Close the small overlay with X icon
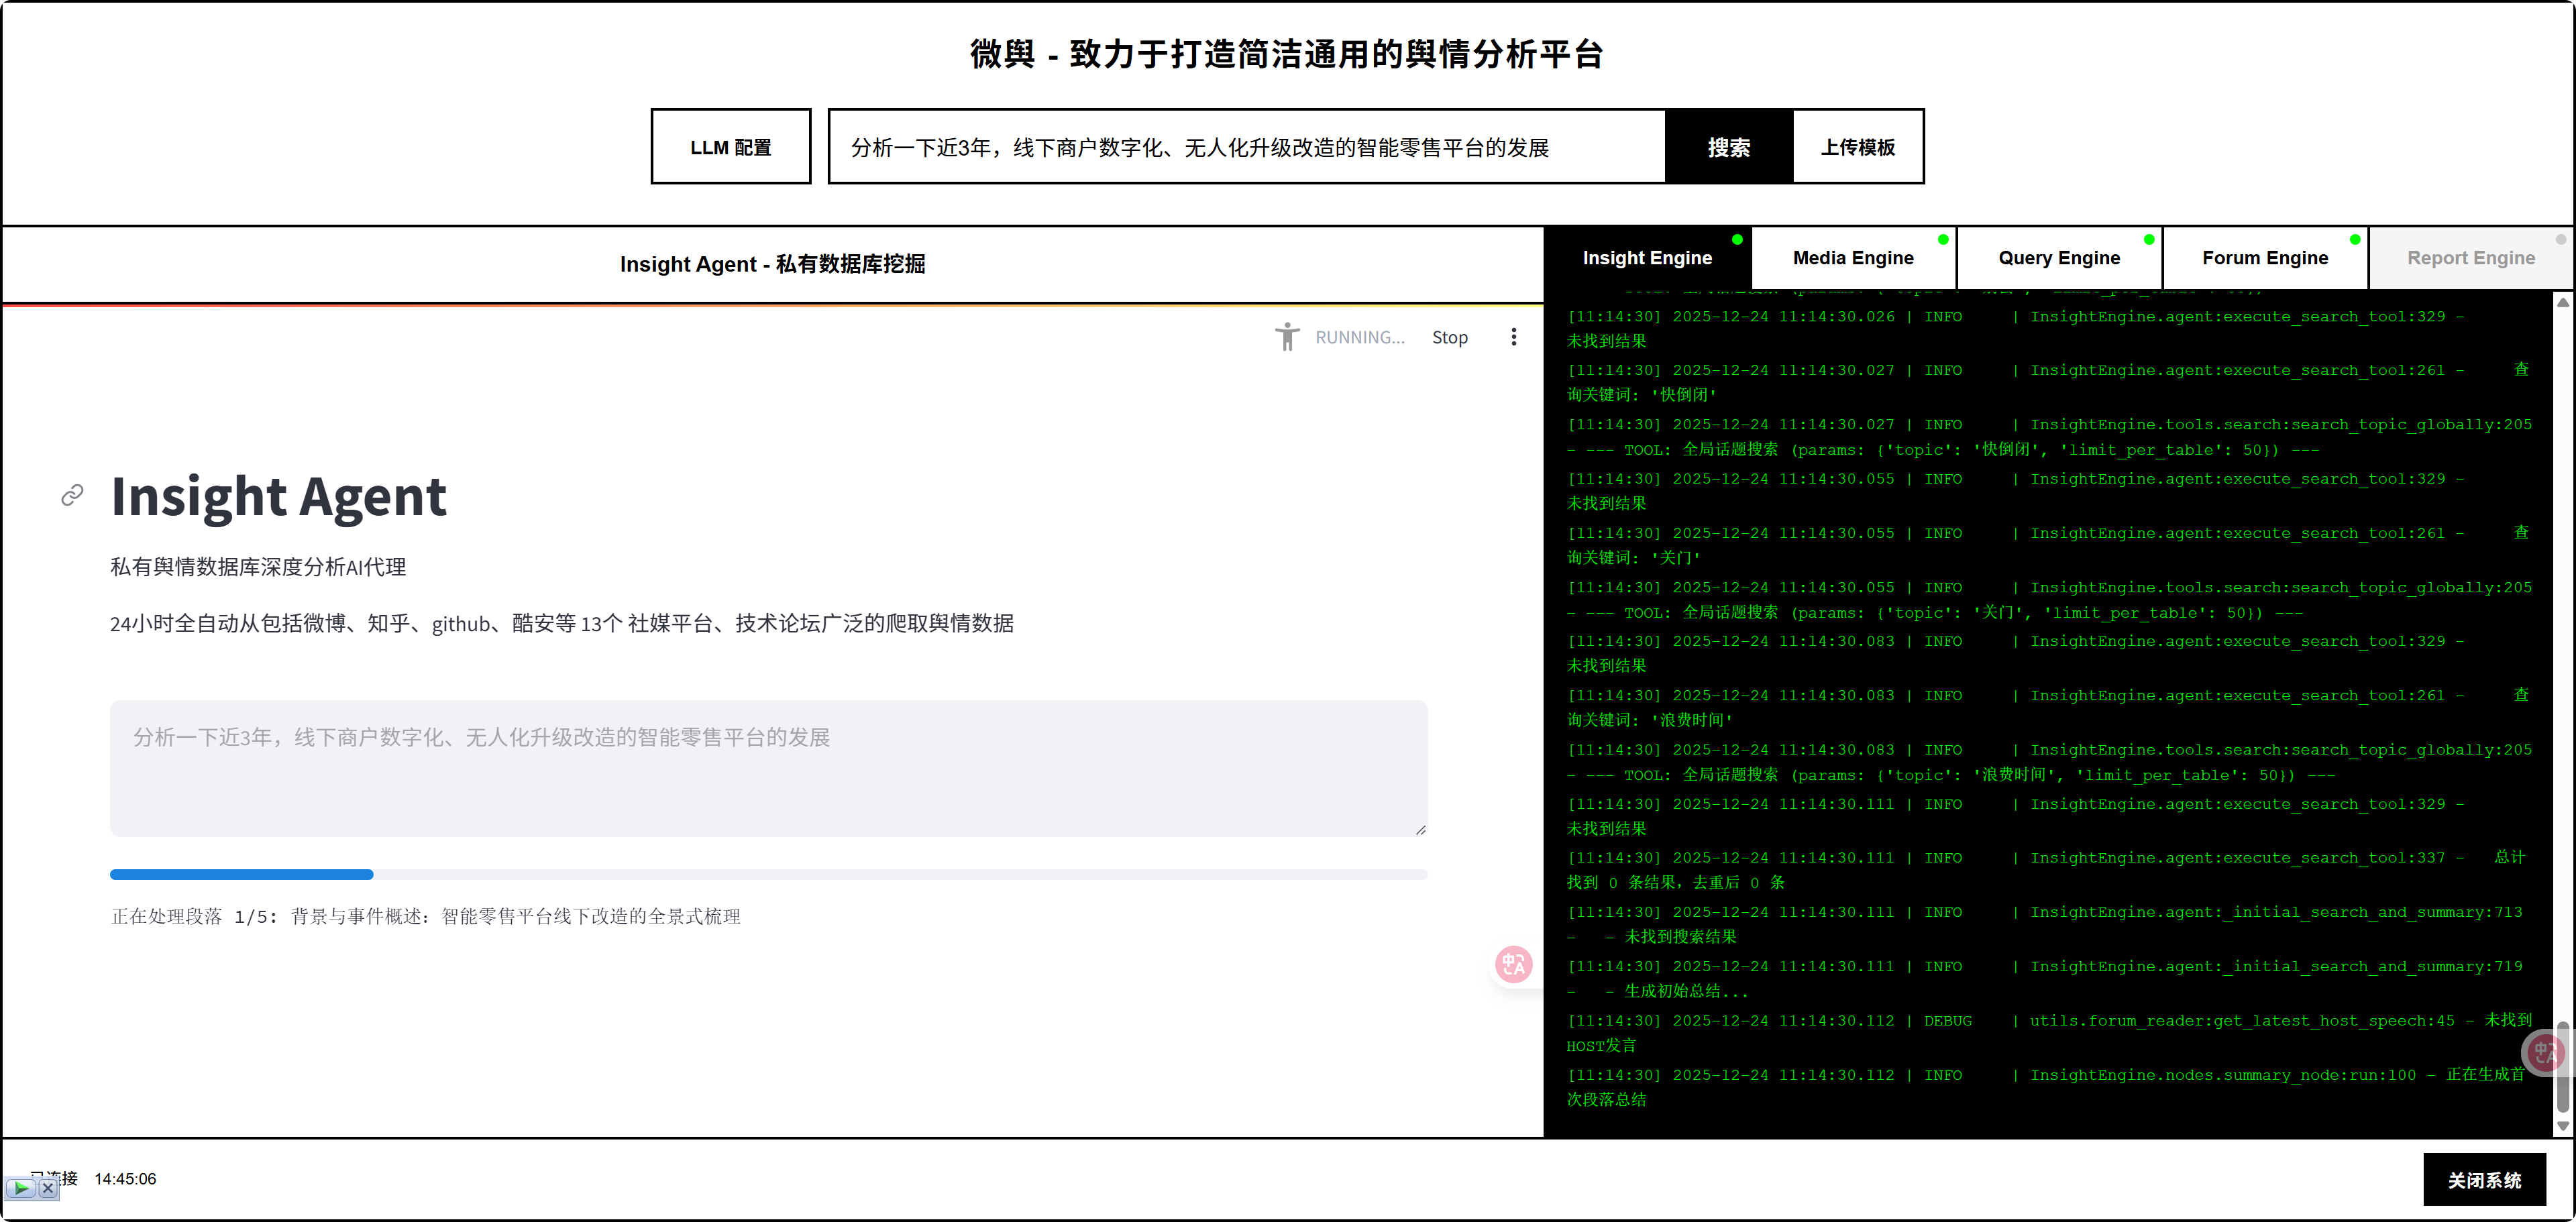This screenshot has width=2576, height=1222. point(47,1188)
